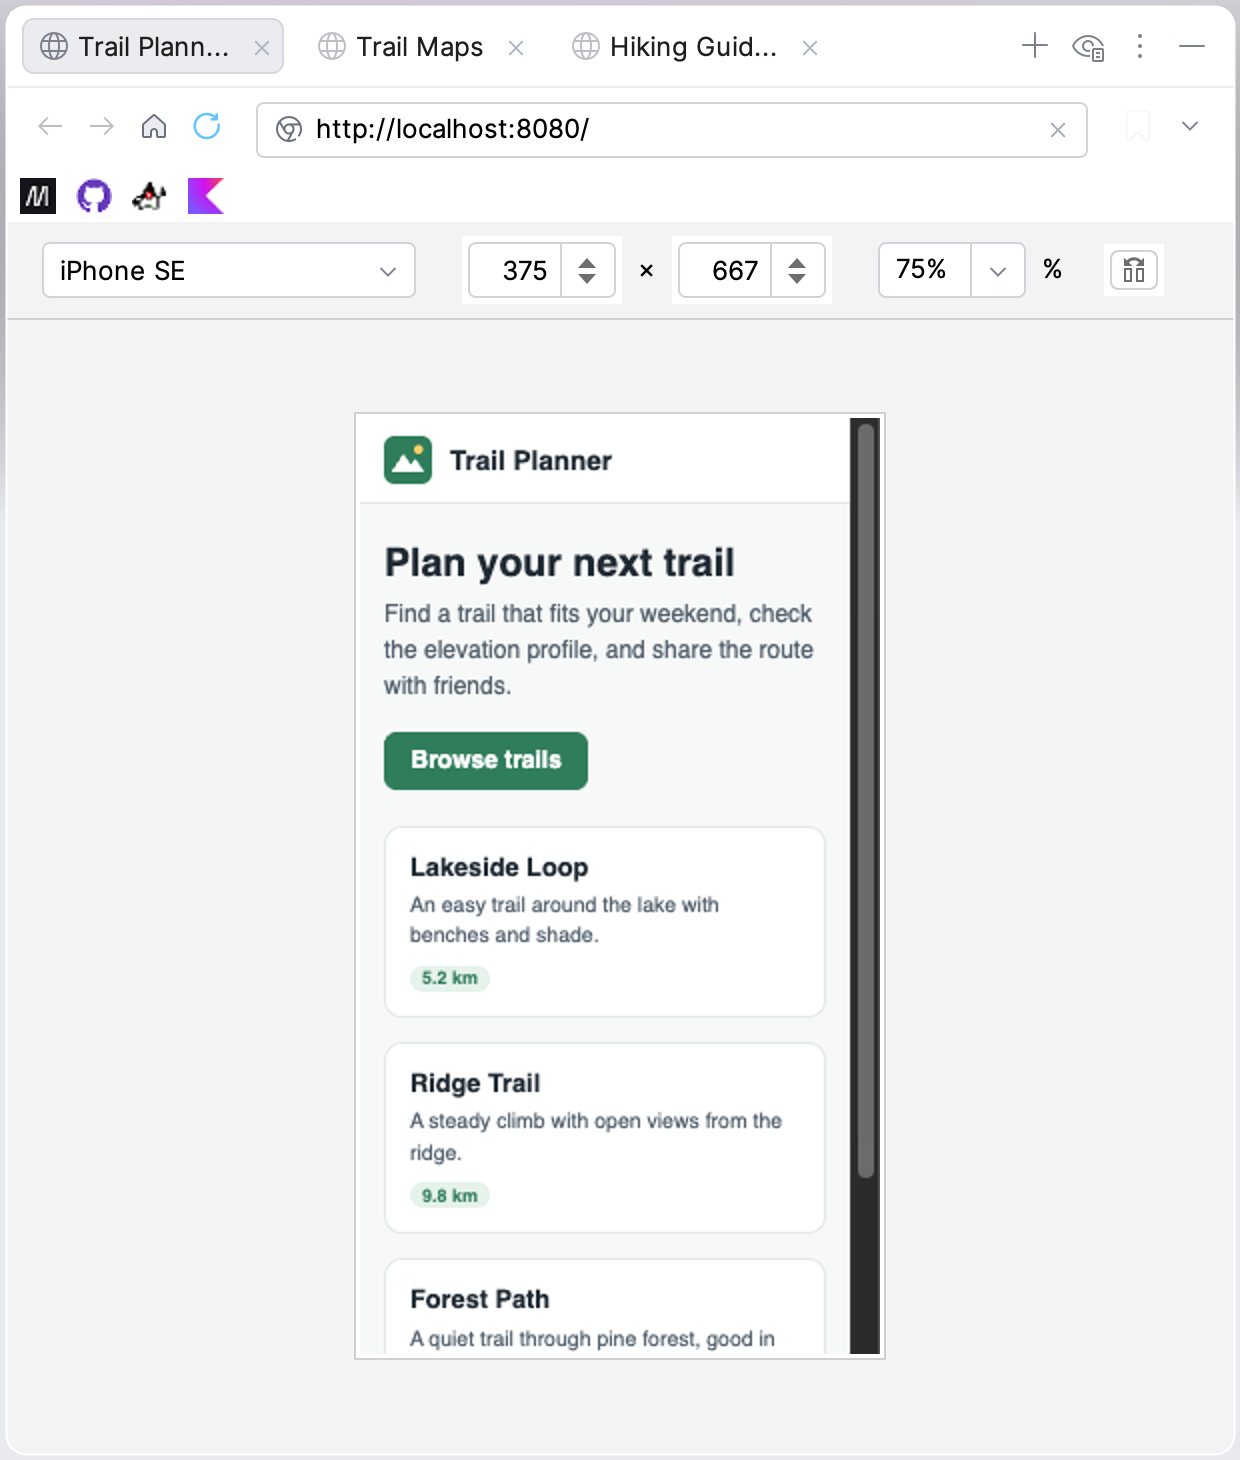The width and height of the screenshot is (1240, 1460).
Task: Click the Trail Planner mountain logo
Action: click(408, 460)
